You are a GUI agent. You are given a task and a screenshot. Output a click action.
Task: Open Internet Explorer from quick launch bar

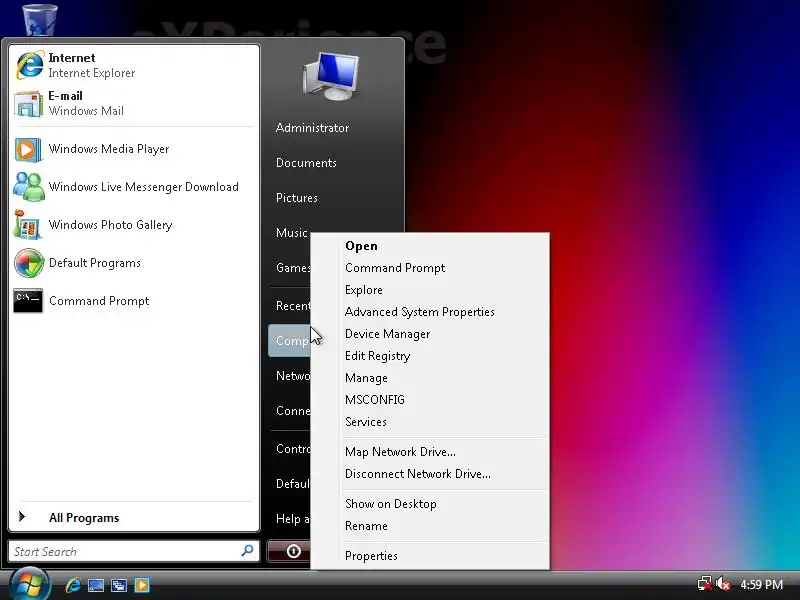73,584
